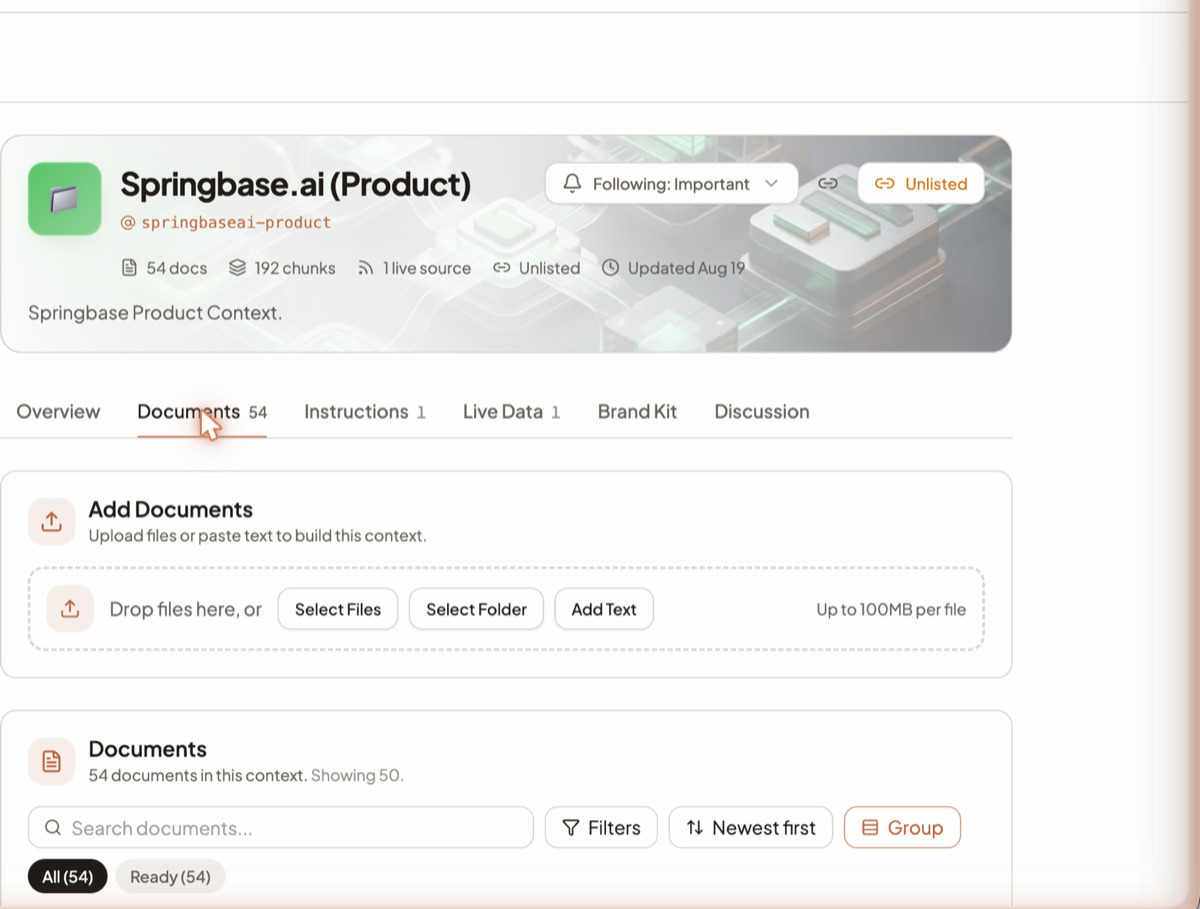Open the Newest first sort dropdown
The image size is (1200, 909).
(x=750, y=828)
